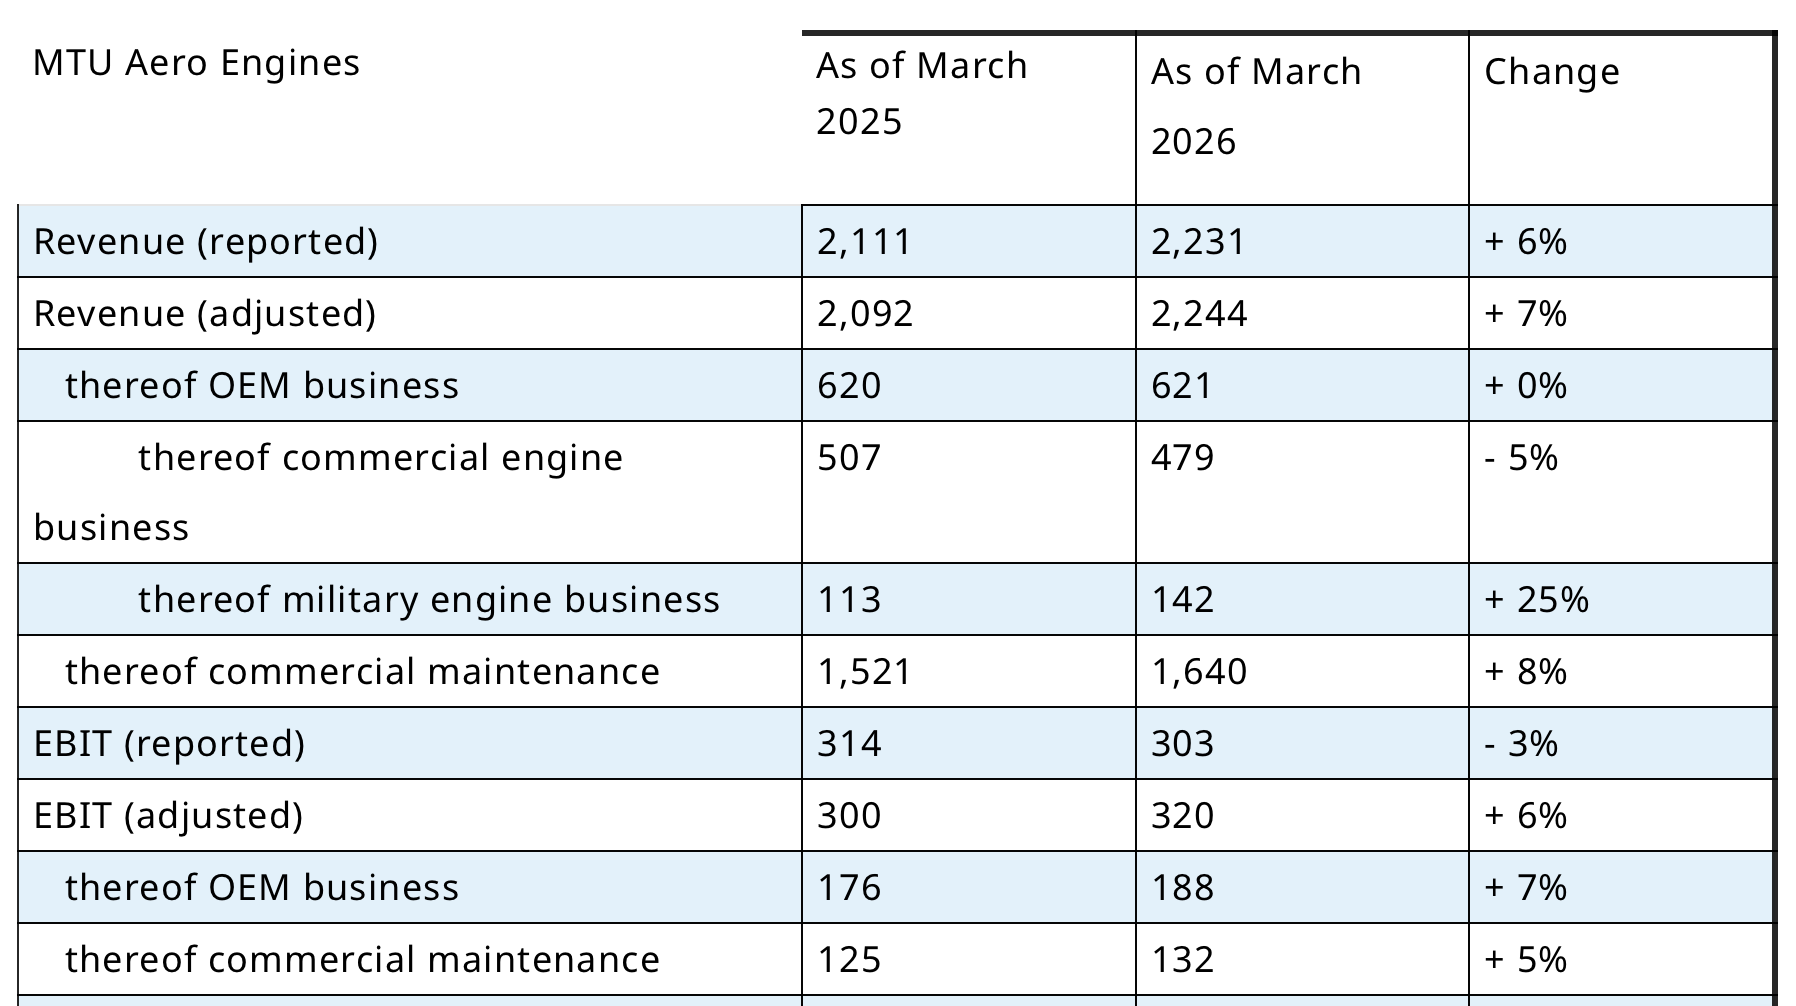Viewport: 1796px width, 1006px height.
Task: Click the 621 OEM business revenue cell
Action: (1181, 386)
